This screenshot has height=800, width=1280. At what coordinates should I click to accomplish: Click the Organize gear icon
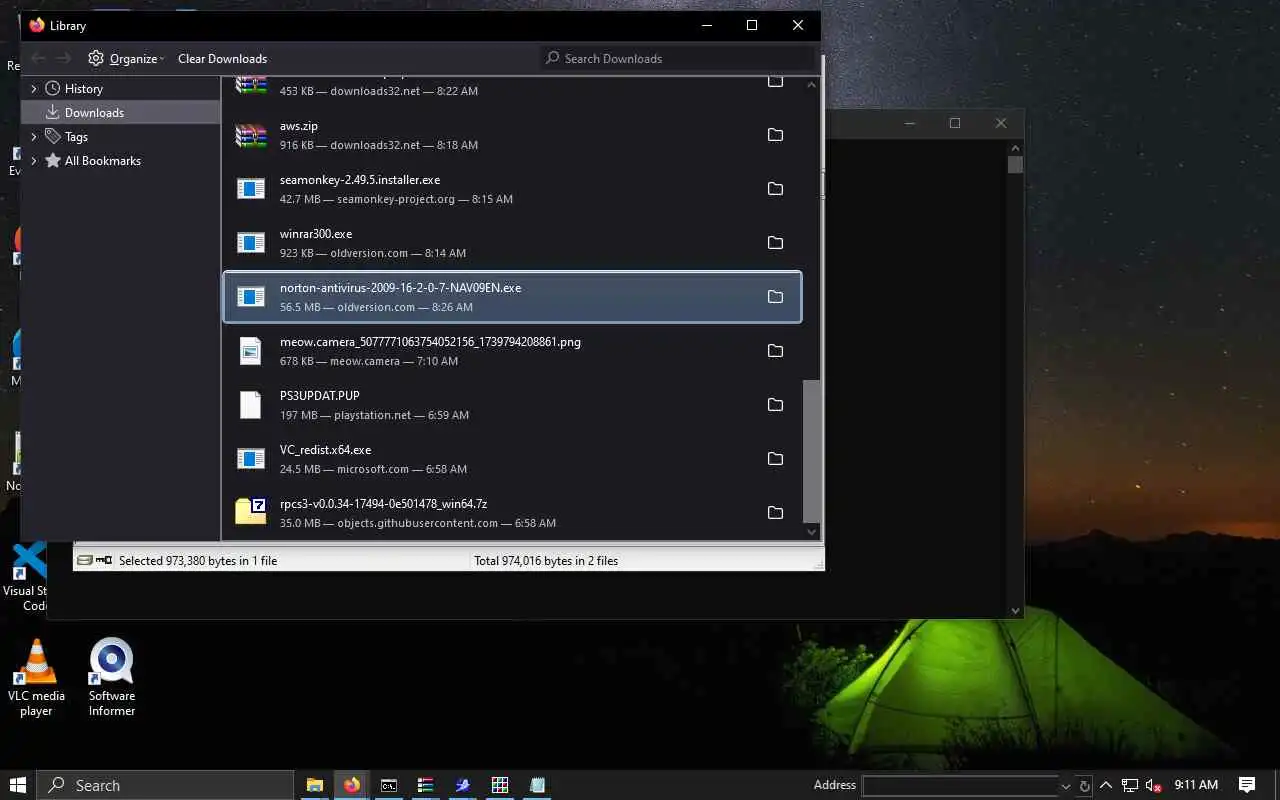[96, 58]
